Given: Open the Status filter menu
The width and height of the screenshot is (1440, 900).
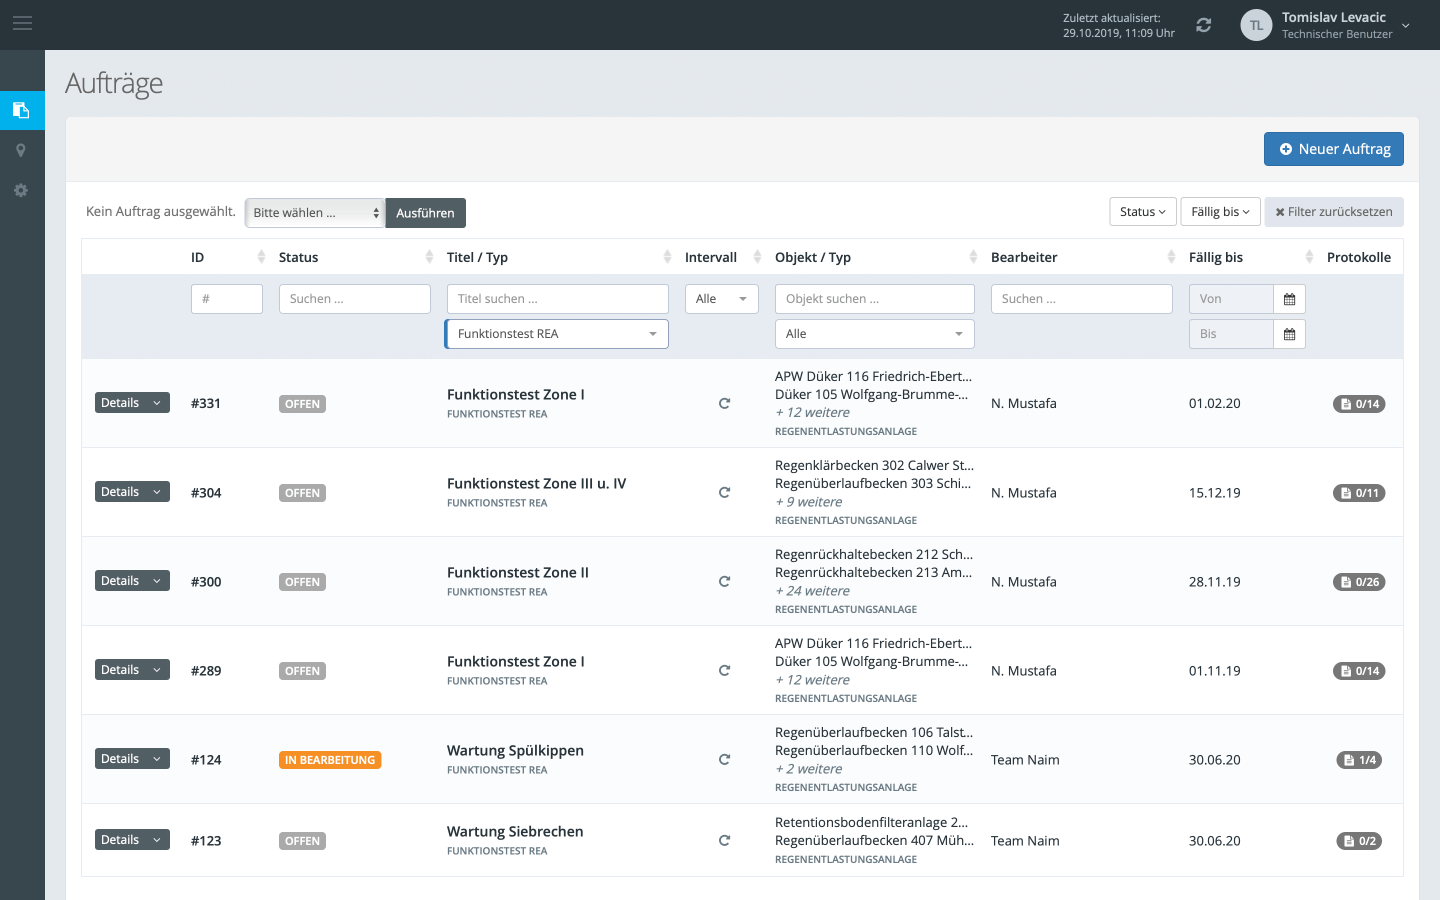Looking at the screenshot, I should [1142, 212].
